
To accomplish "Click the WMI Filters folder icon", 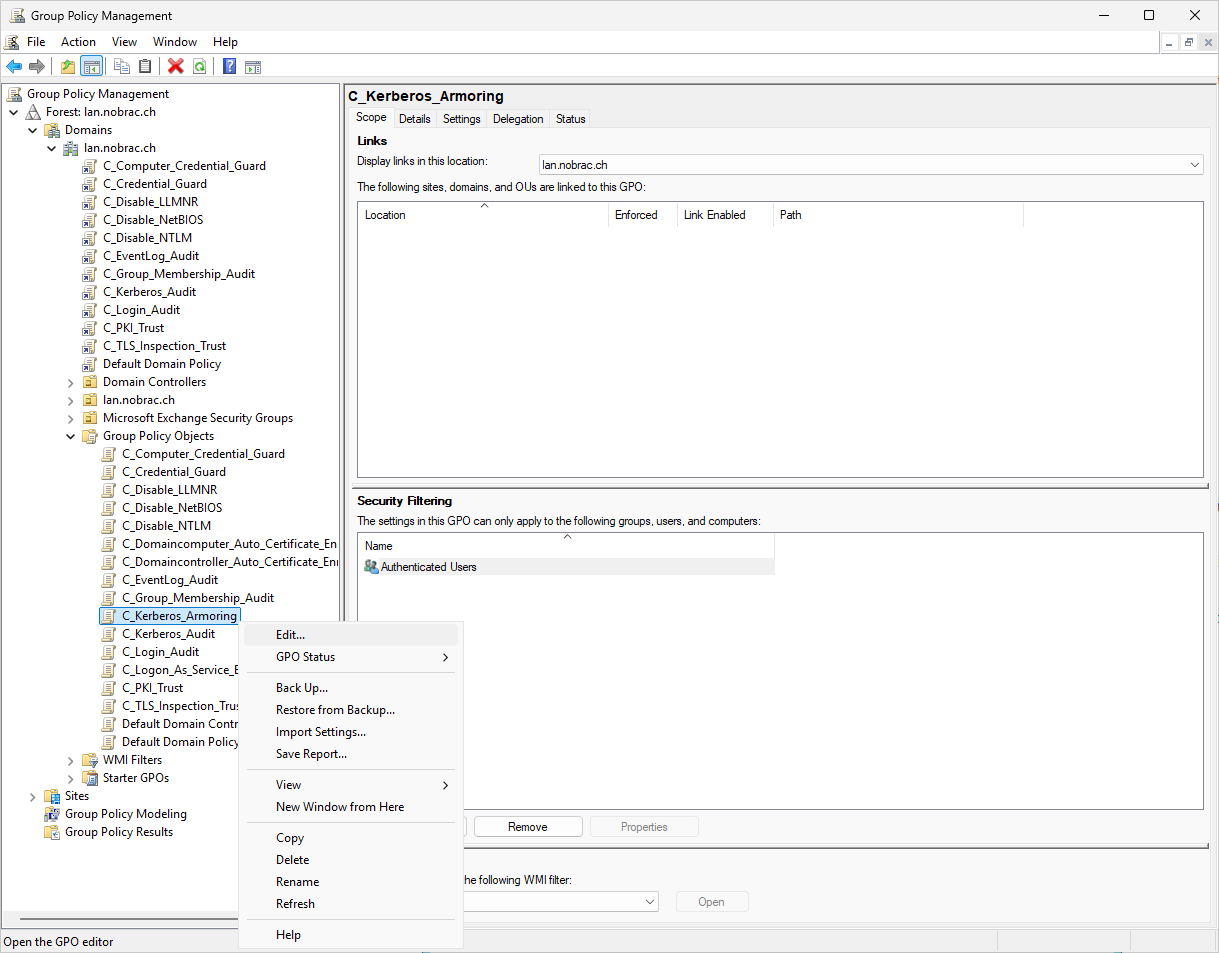I will (91, 760).
